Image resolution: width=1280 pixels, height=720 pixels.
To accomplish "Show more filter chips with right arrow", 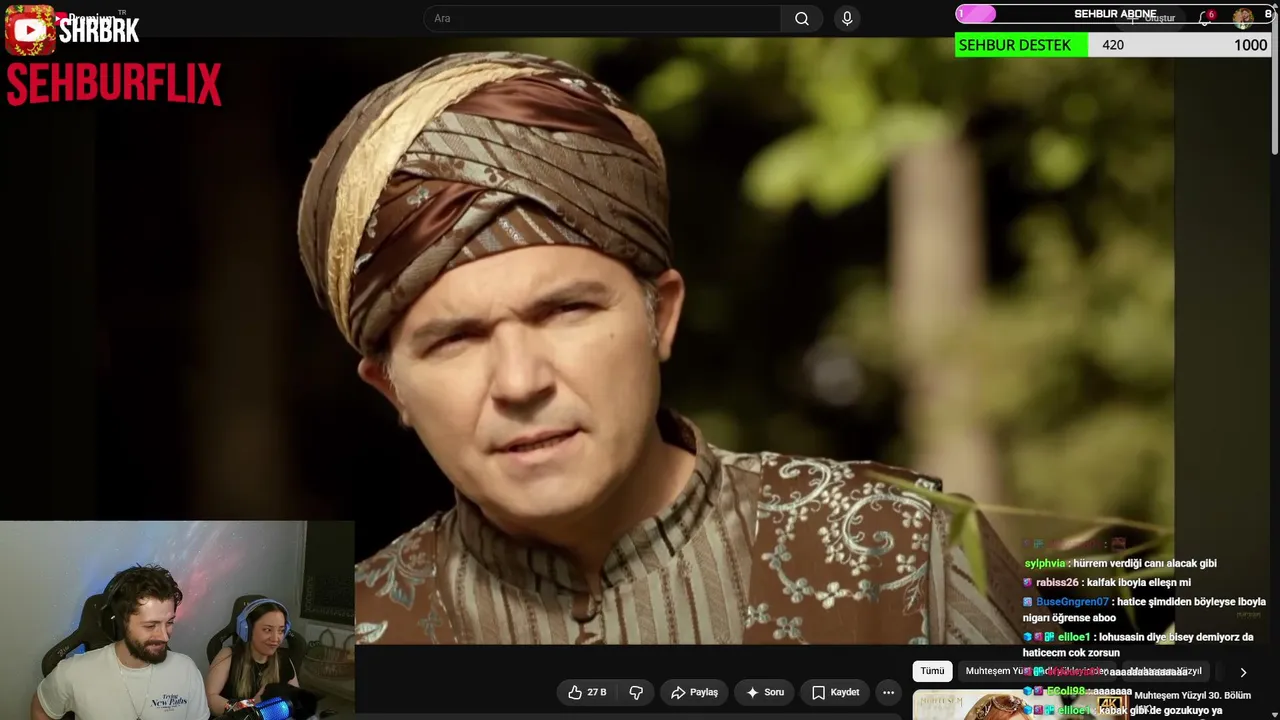I will tap(1243, 672).
